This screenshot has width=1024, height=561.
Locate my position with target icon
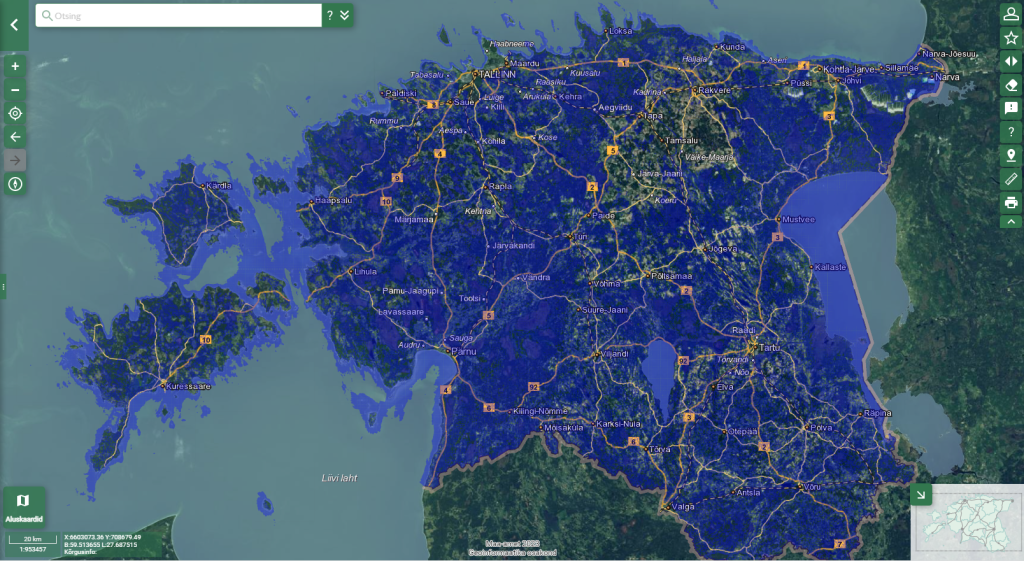(x=15, y=113)
